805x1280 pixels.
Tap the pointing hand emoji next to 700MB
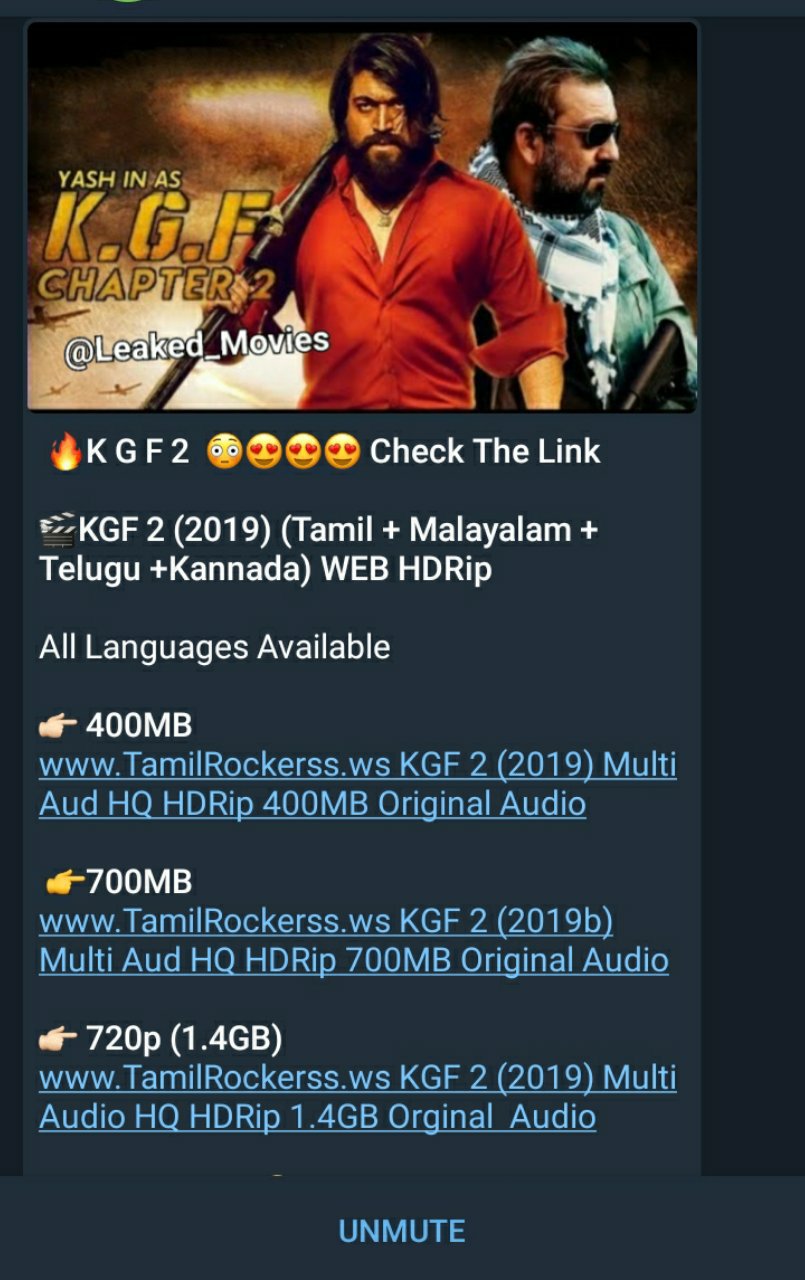coord(66,883)
